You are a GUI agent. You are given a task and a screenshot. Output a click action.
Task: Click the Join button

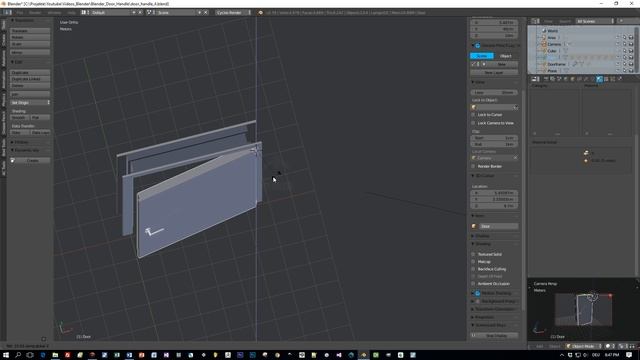point(30,94)
